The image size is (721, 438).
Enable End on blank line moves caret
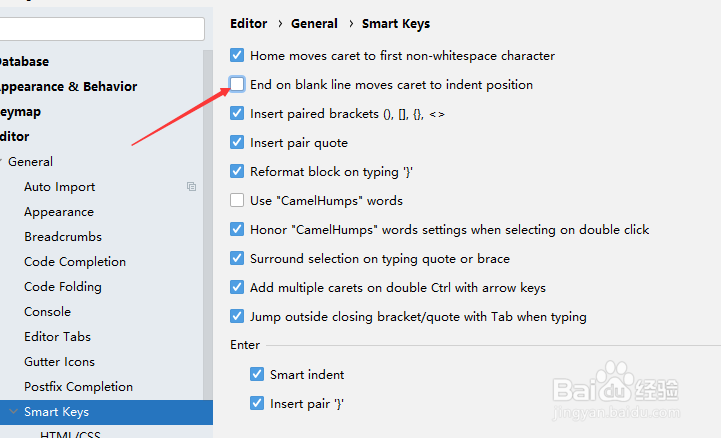point(237,85)
